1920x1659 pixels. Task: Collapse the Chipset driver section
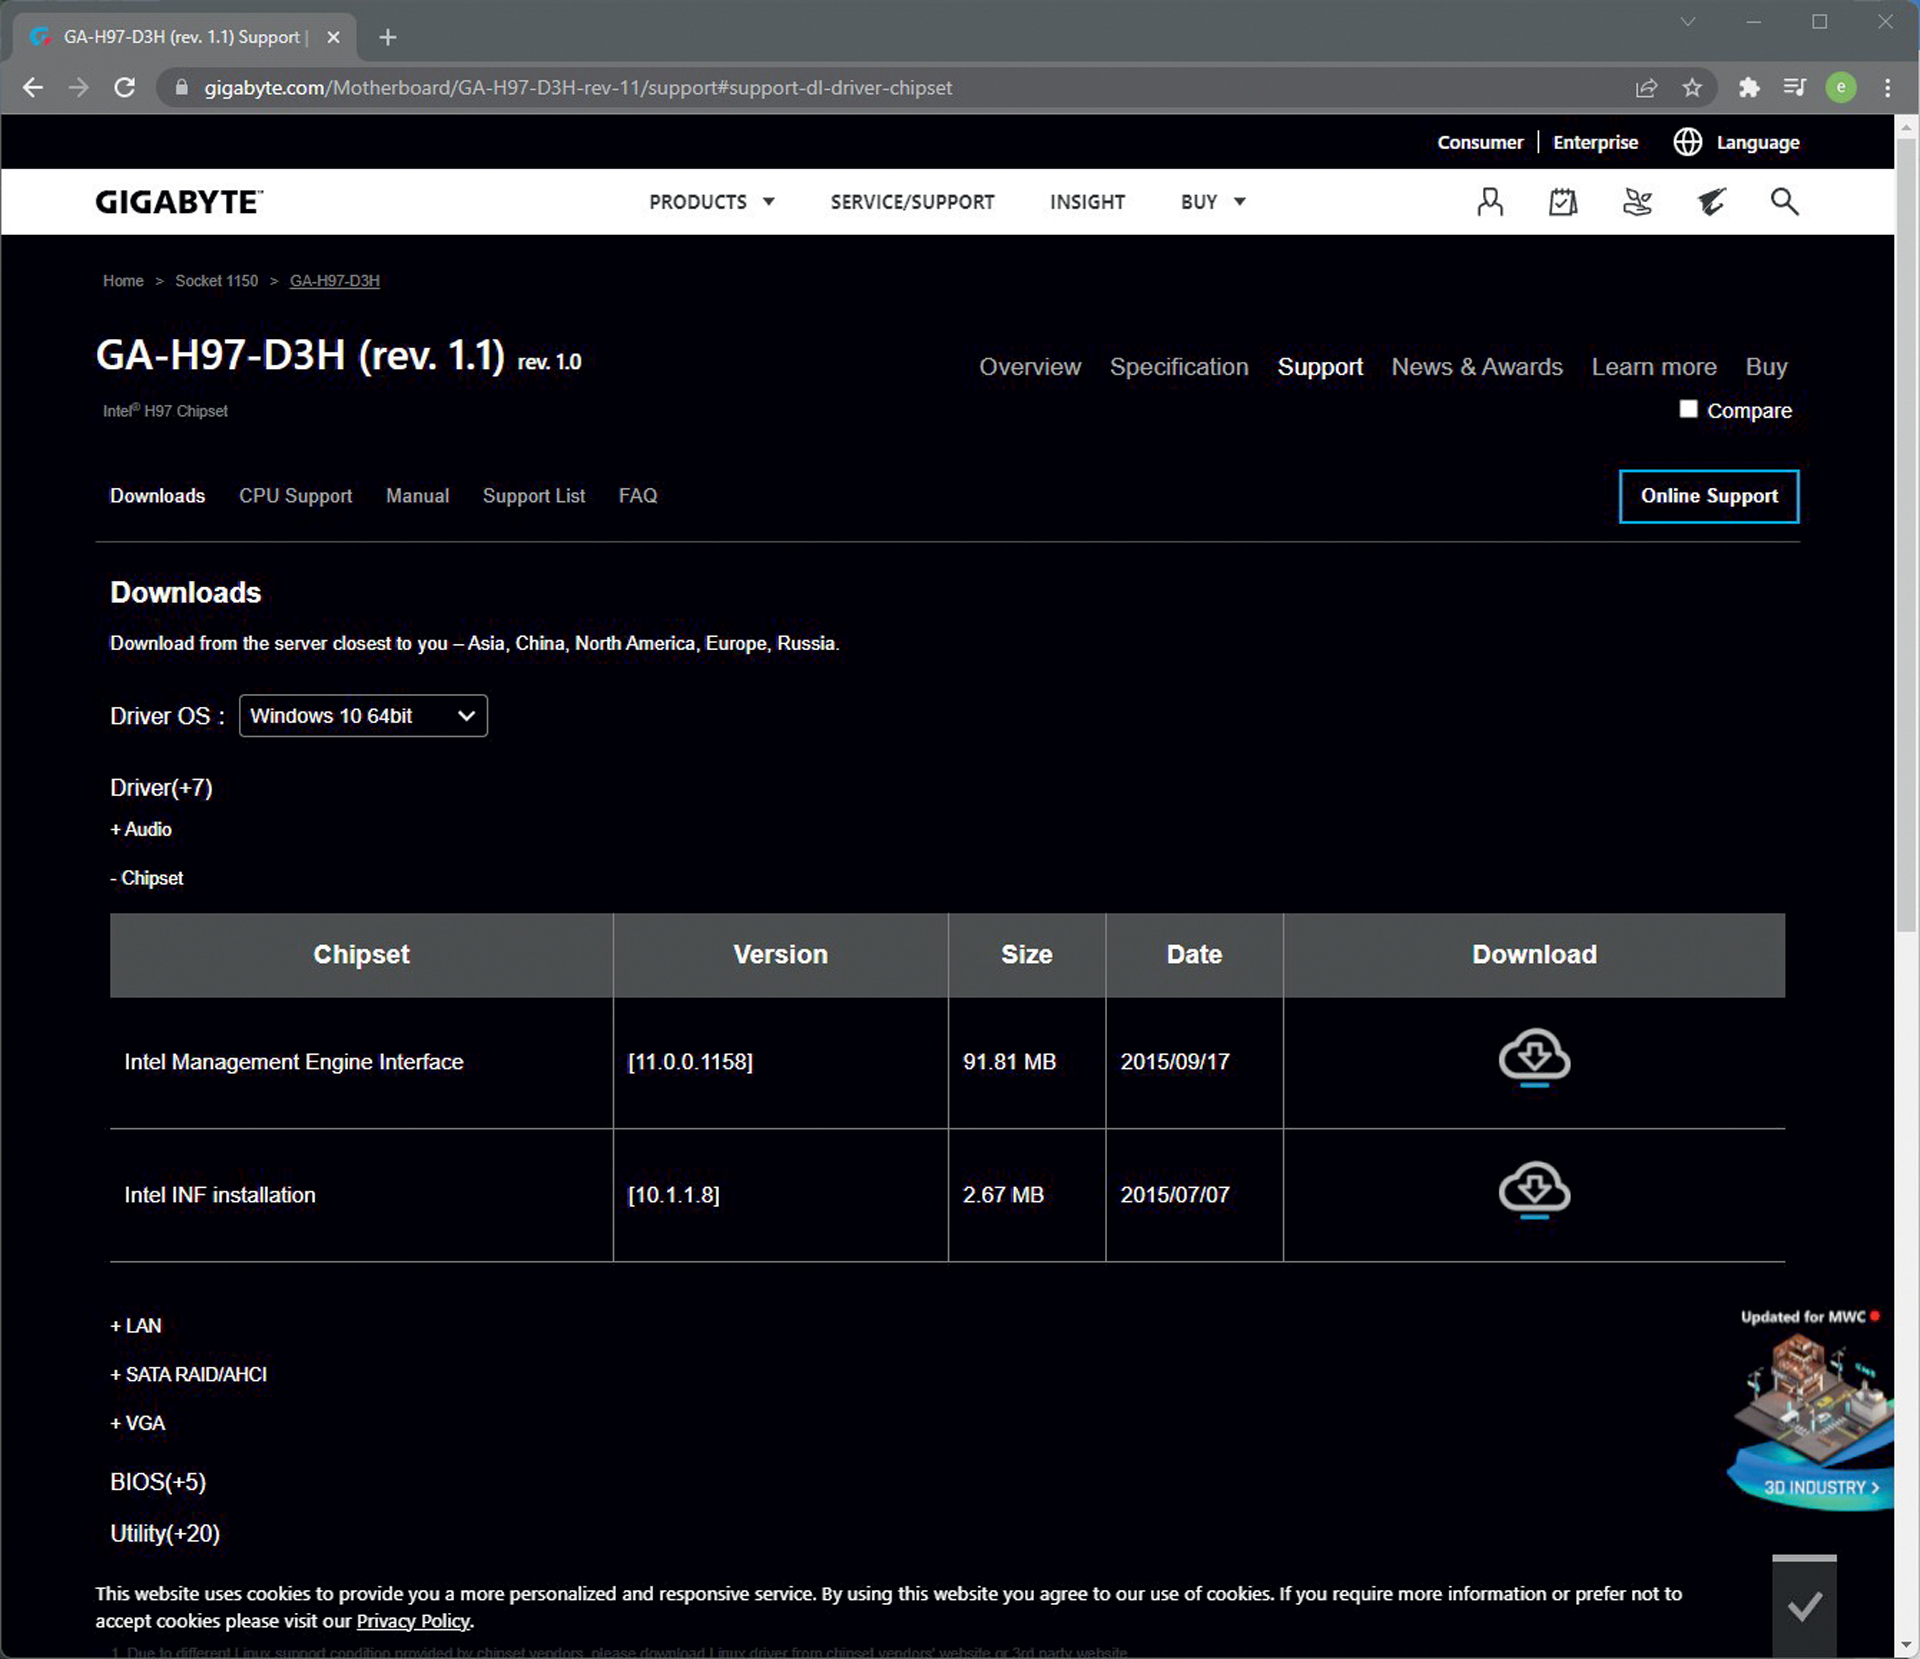(x=147, y=878)
